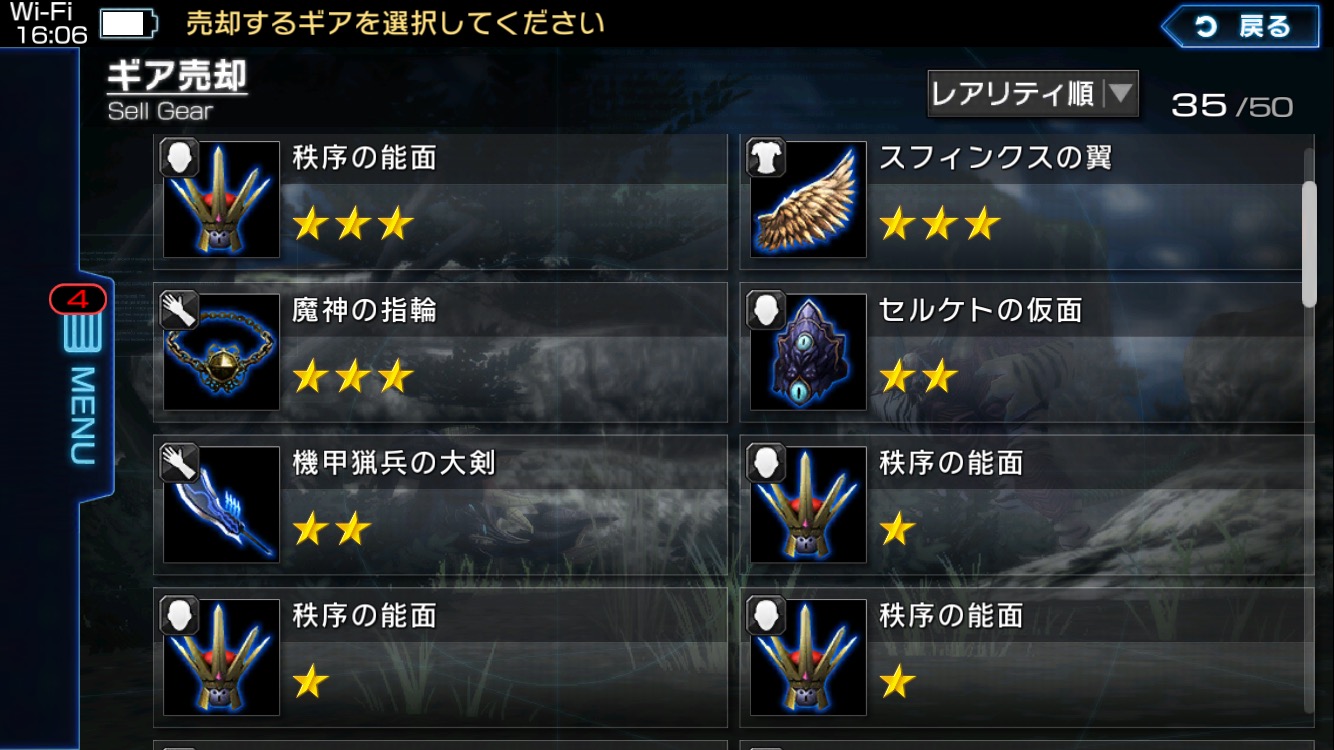Choose the 魔神の指輪 ring icon
1334x750 pixels.
(x=221, y=351)
